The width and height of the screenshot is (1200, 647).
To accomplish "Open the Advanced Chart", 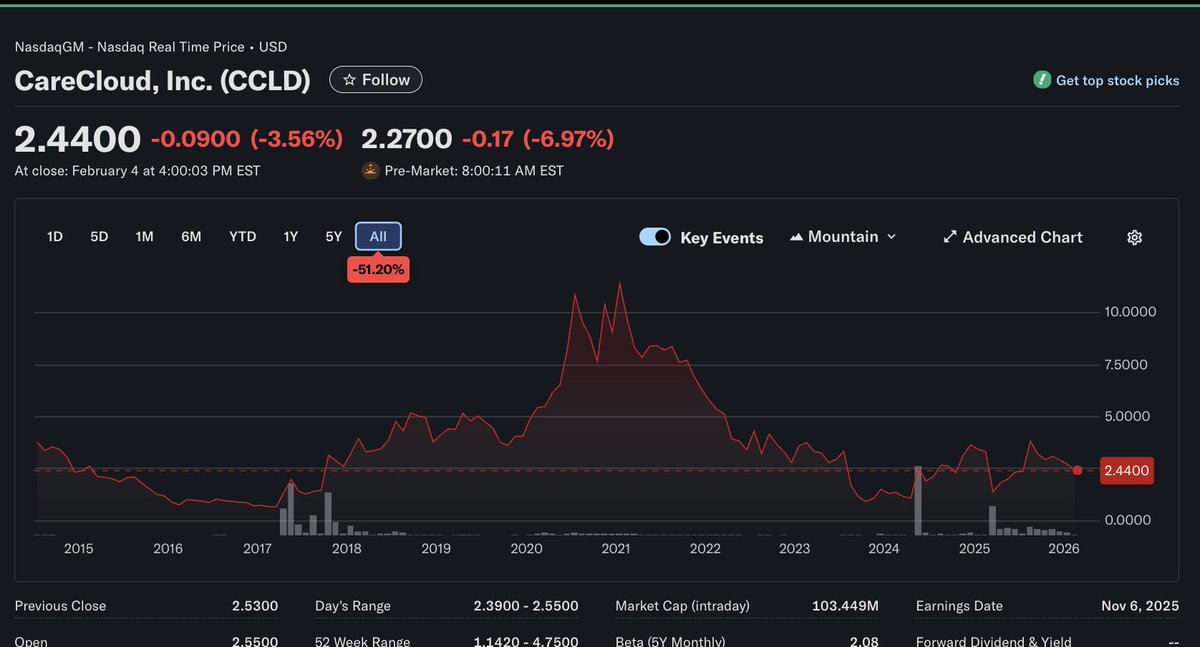I will click(x=1013, y=237).
